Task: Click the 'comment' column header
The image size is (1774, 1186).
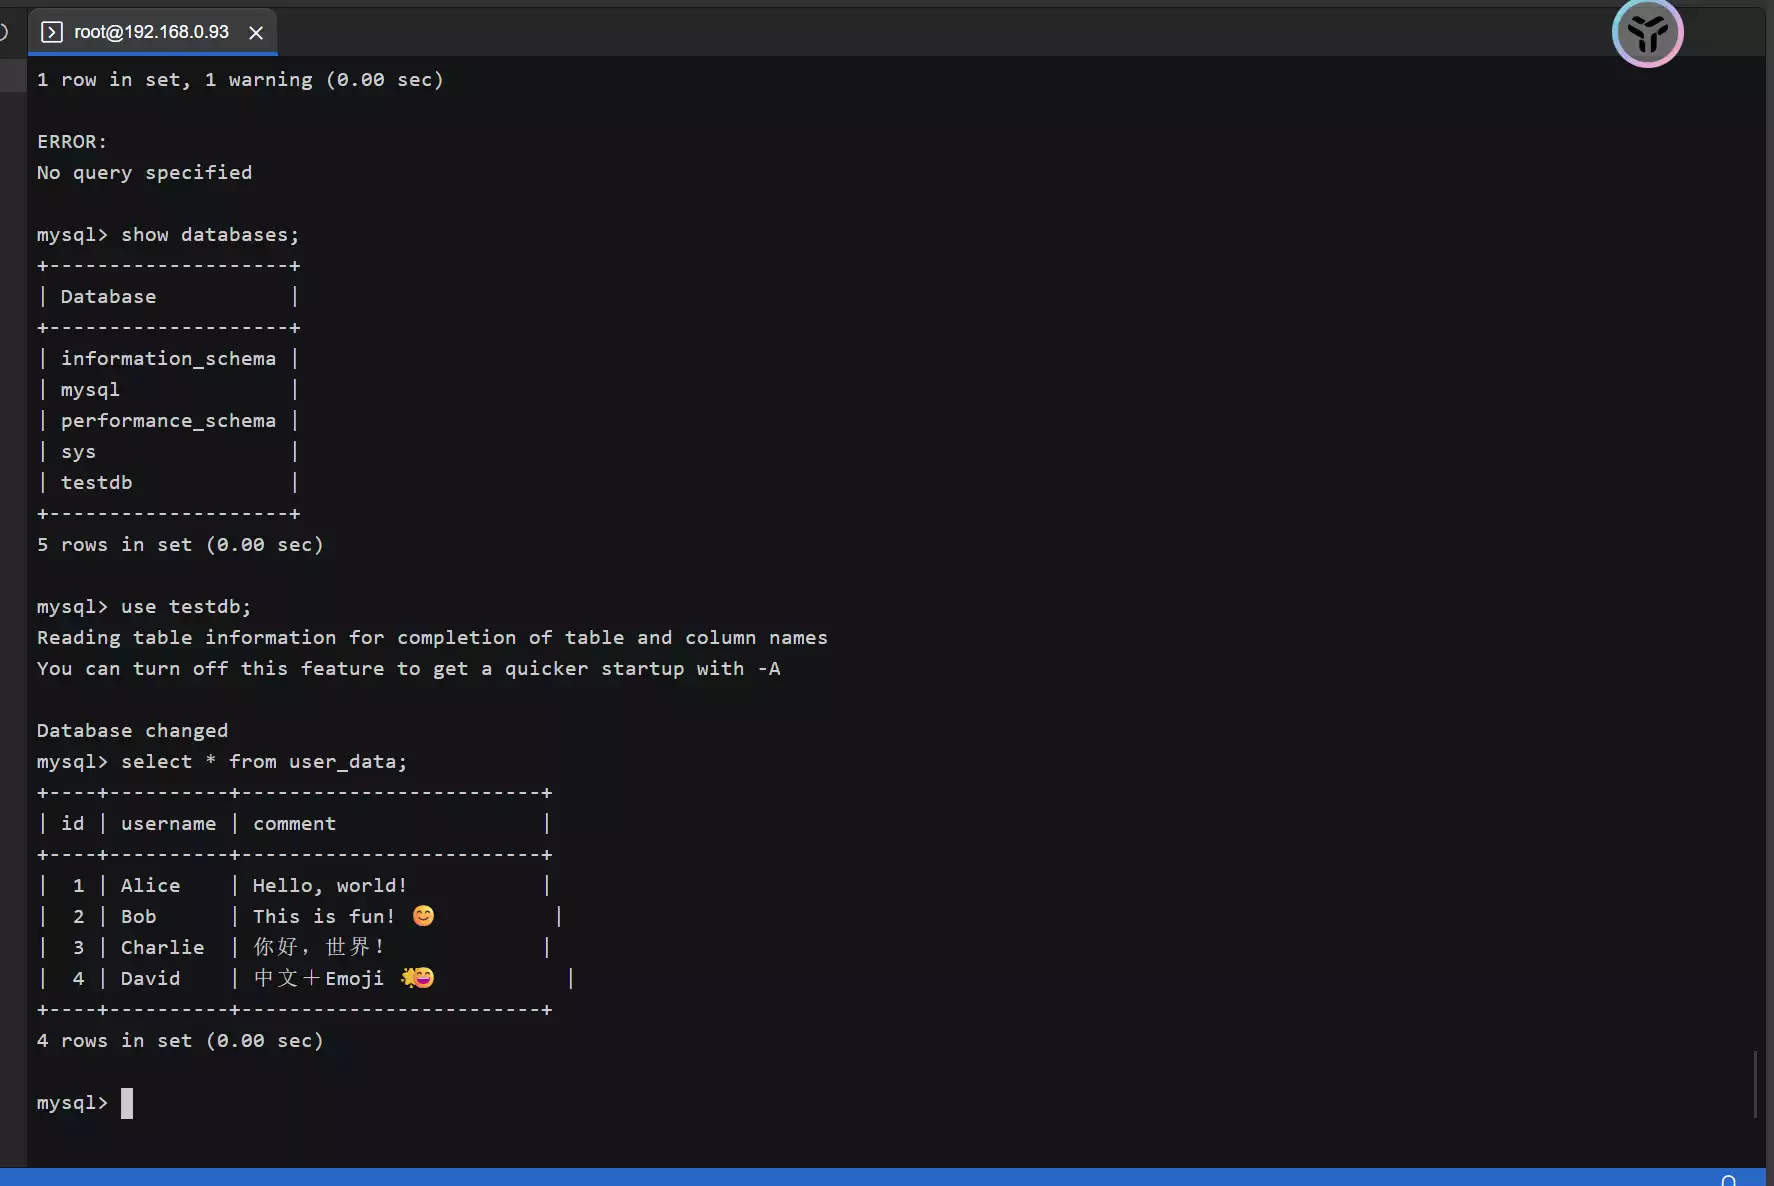Action: point(294,824)
